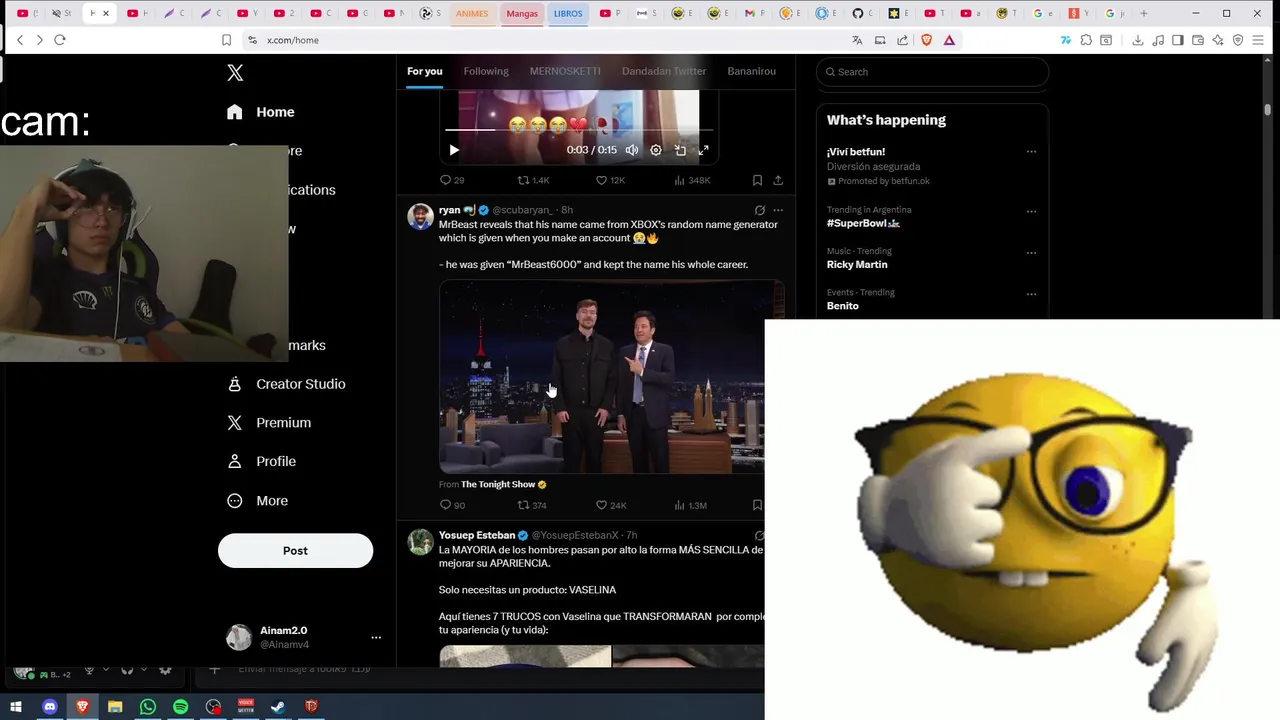Open More menu in sidebar
This screenshot has height=720, width=1280.
click(x=258, y=501)
